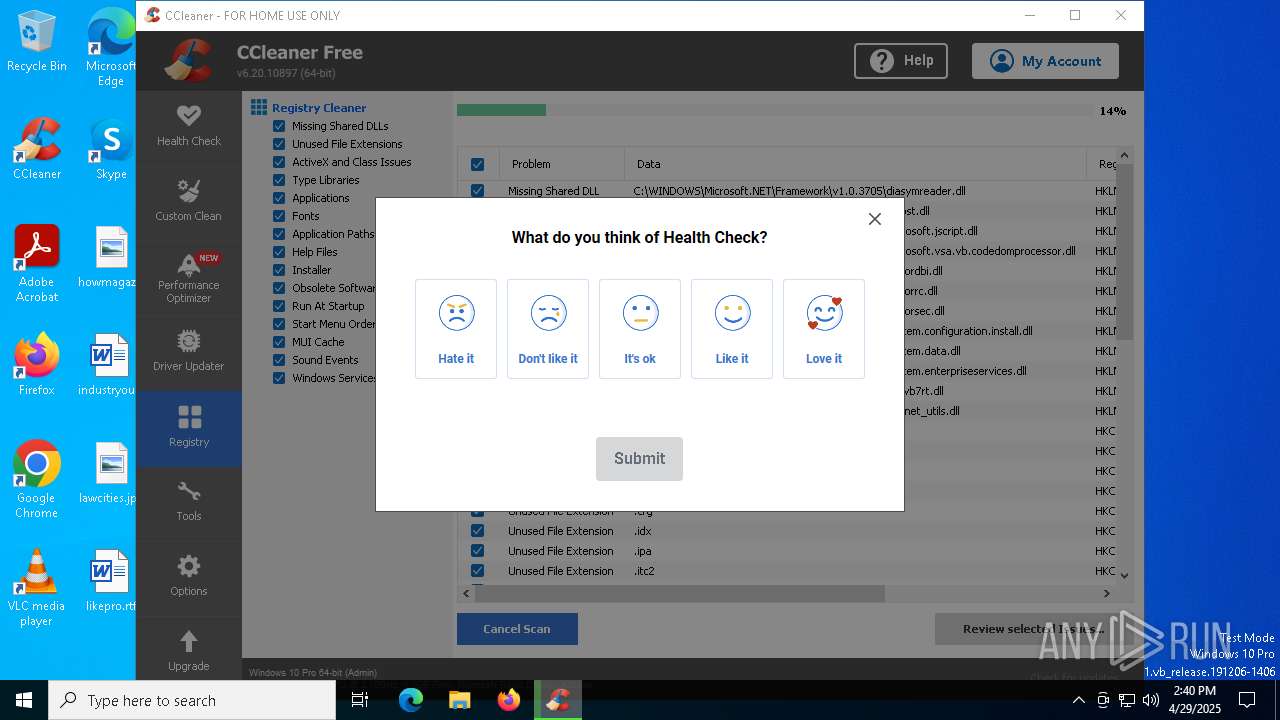
Task: Open Firefox from the taskbar
Action: 509,700
